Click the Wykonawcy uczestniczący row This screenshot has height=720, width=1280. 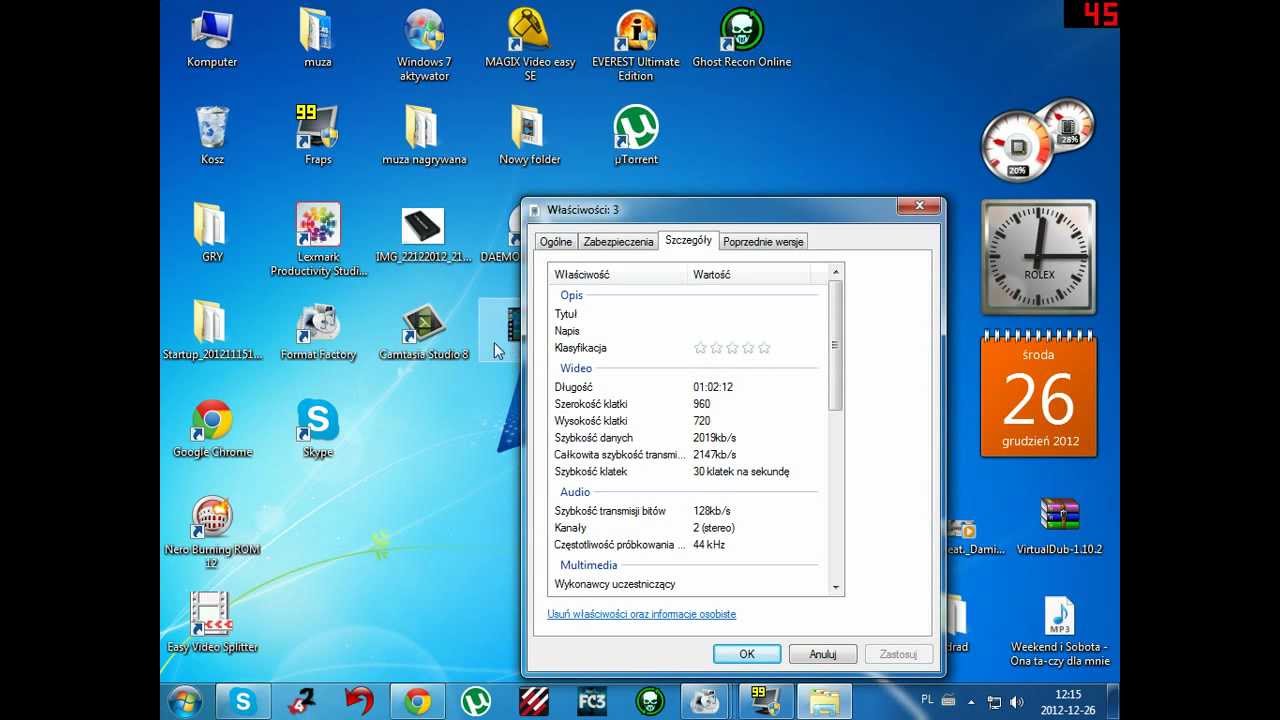(688, 584)
